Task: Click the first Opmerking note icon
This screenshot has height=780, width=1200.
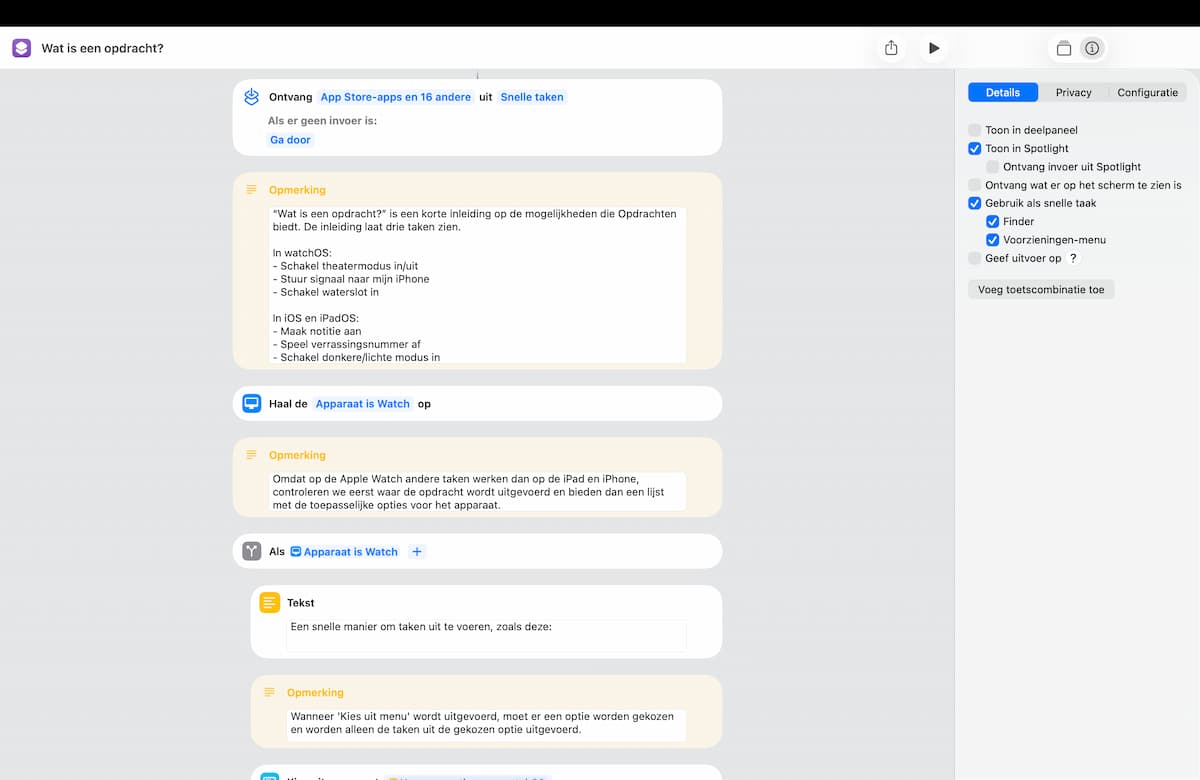Action: point(252,190)
